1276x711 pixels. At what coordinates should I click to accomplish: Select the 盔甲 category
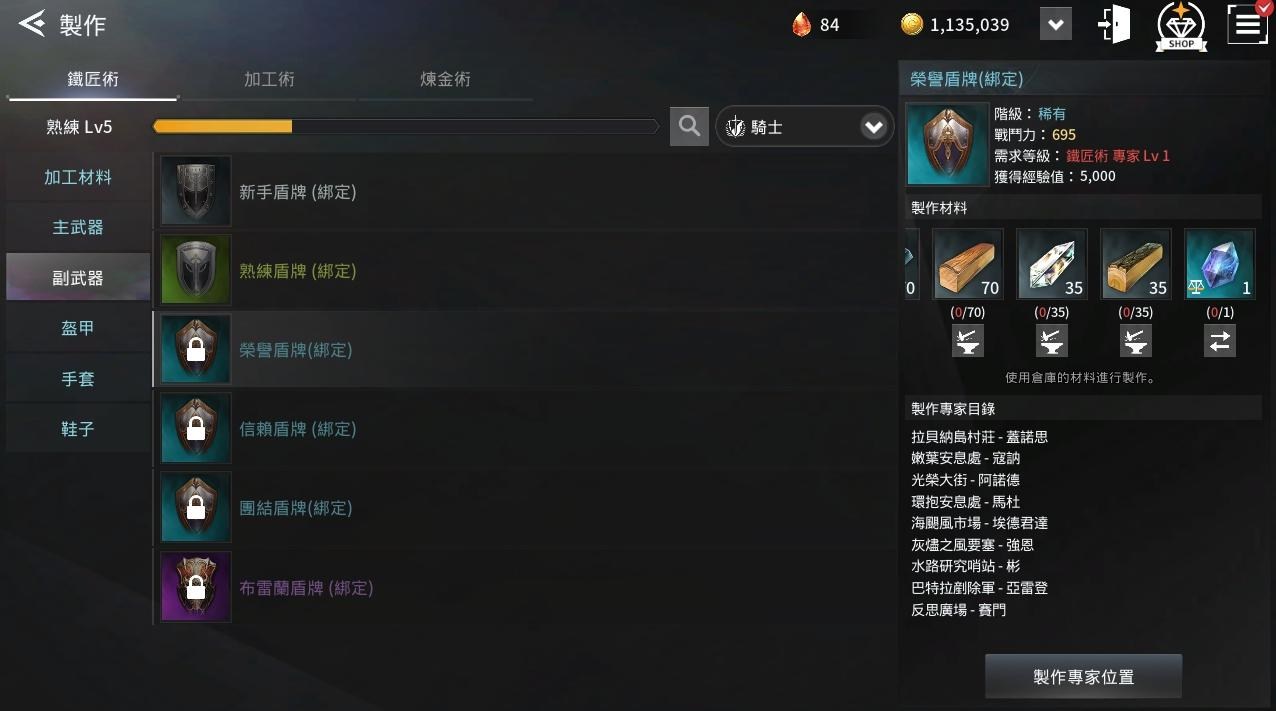(78, 328)
